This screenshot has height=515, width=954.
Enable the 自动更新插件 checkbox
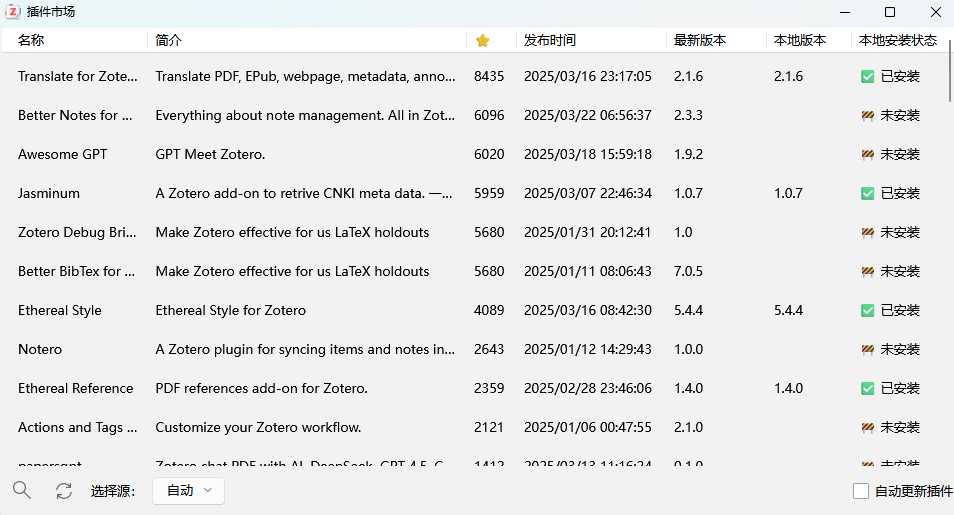click(x=861, y=491)
